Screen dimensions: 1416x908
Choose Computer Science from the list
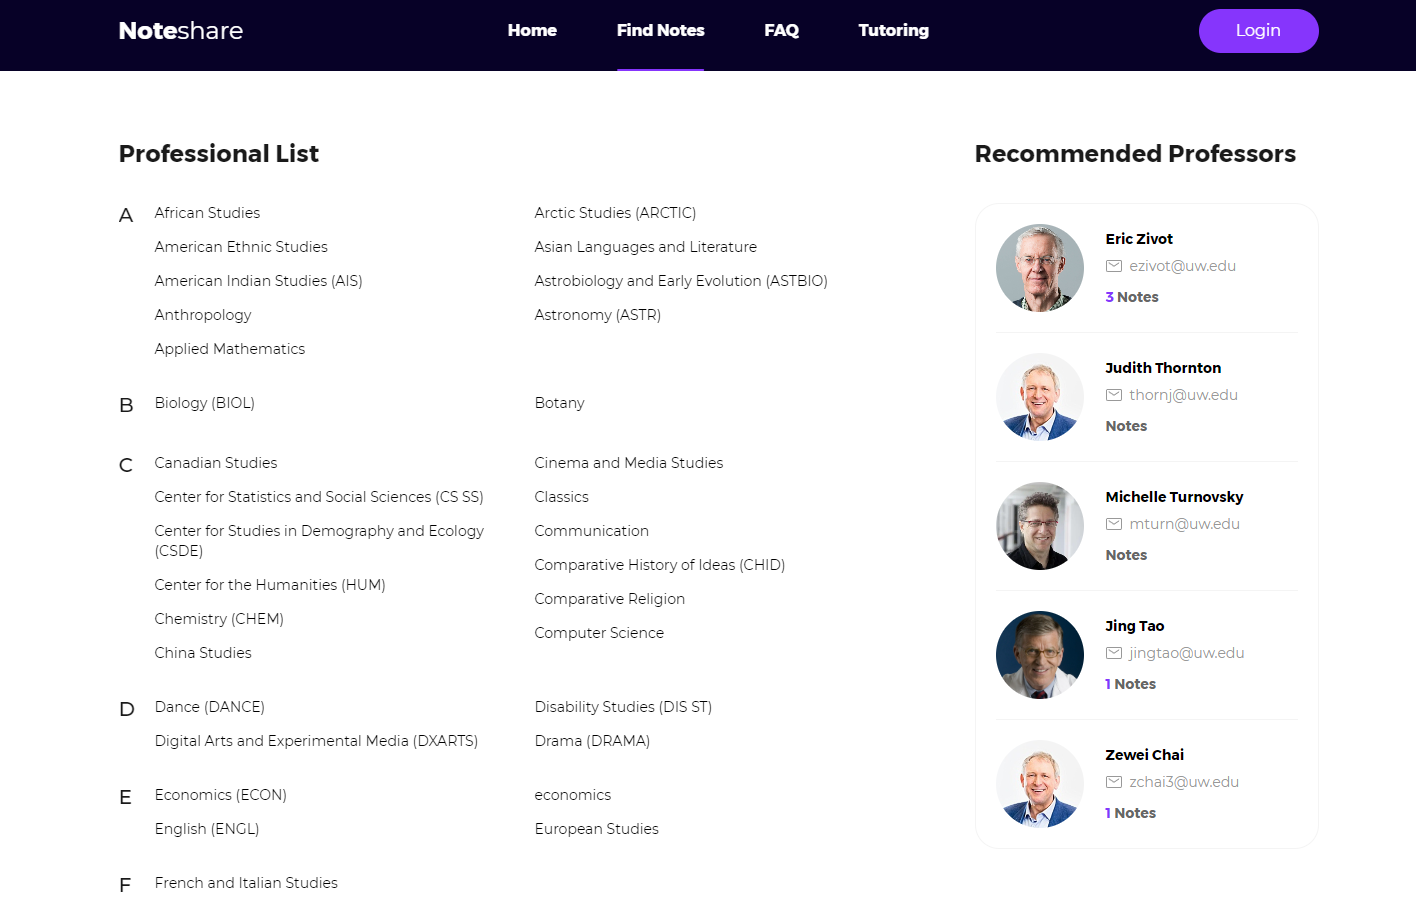coord(599,633)
